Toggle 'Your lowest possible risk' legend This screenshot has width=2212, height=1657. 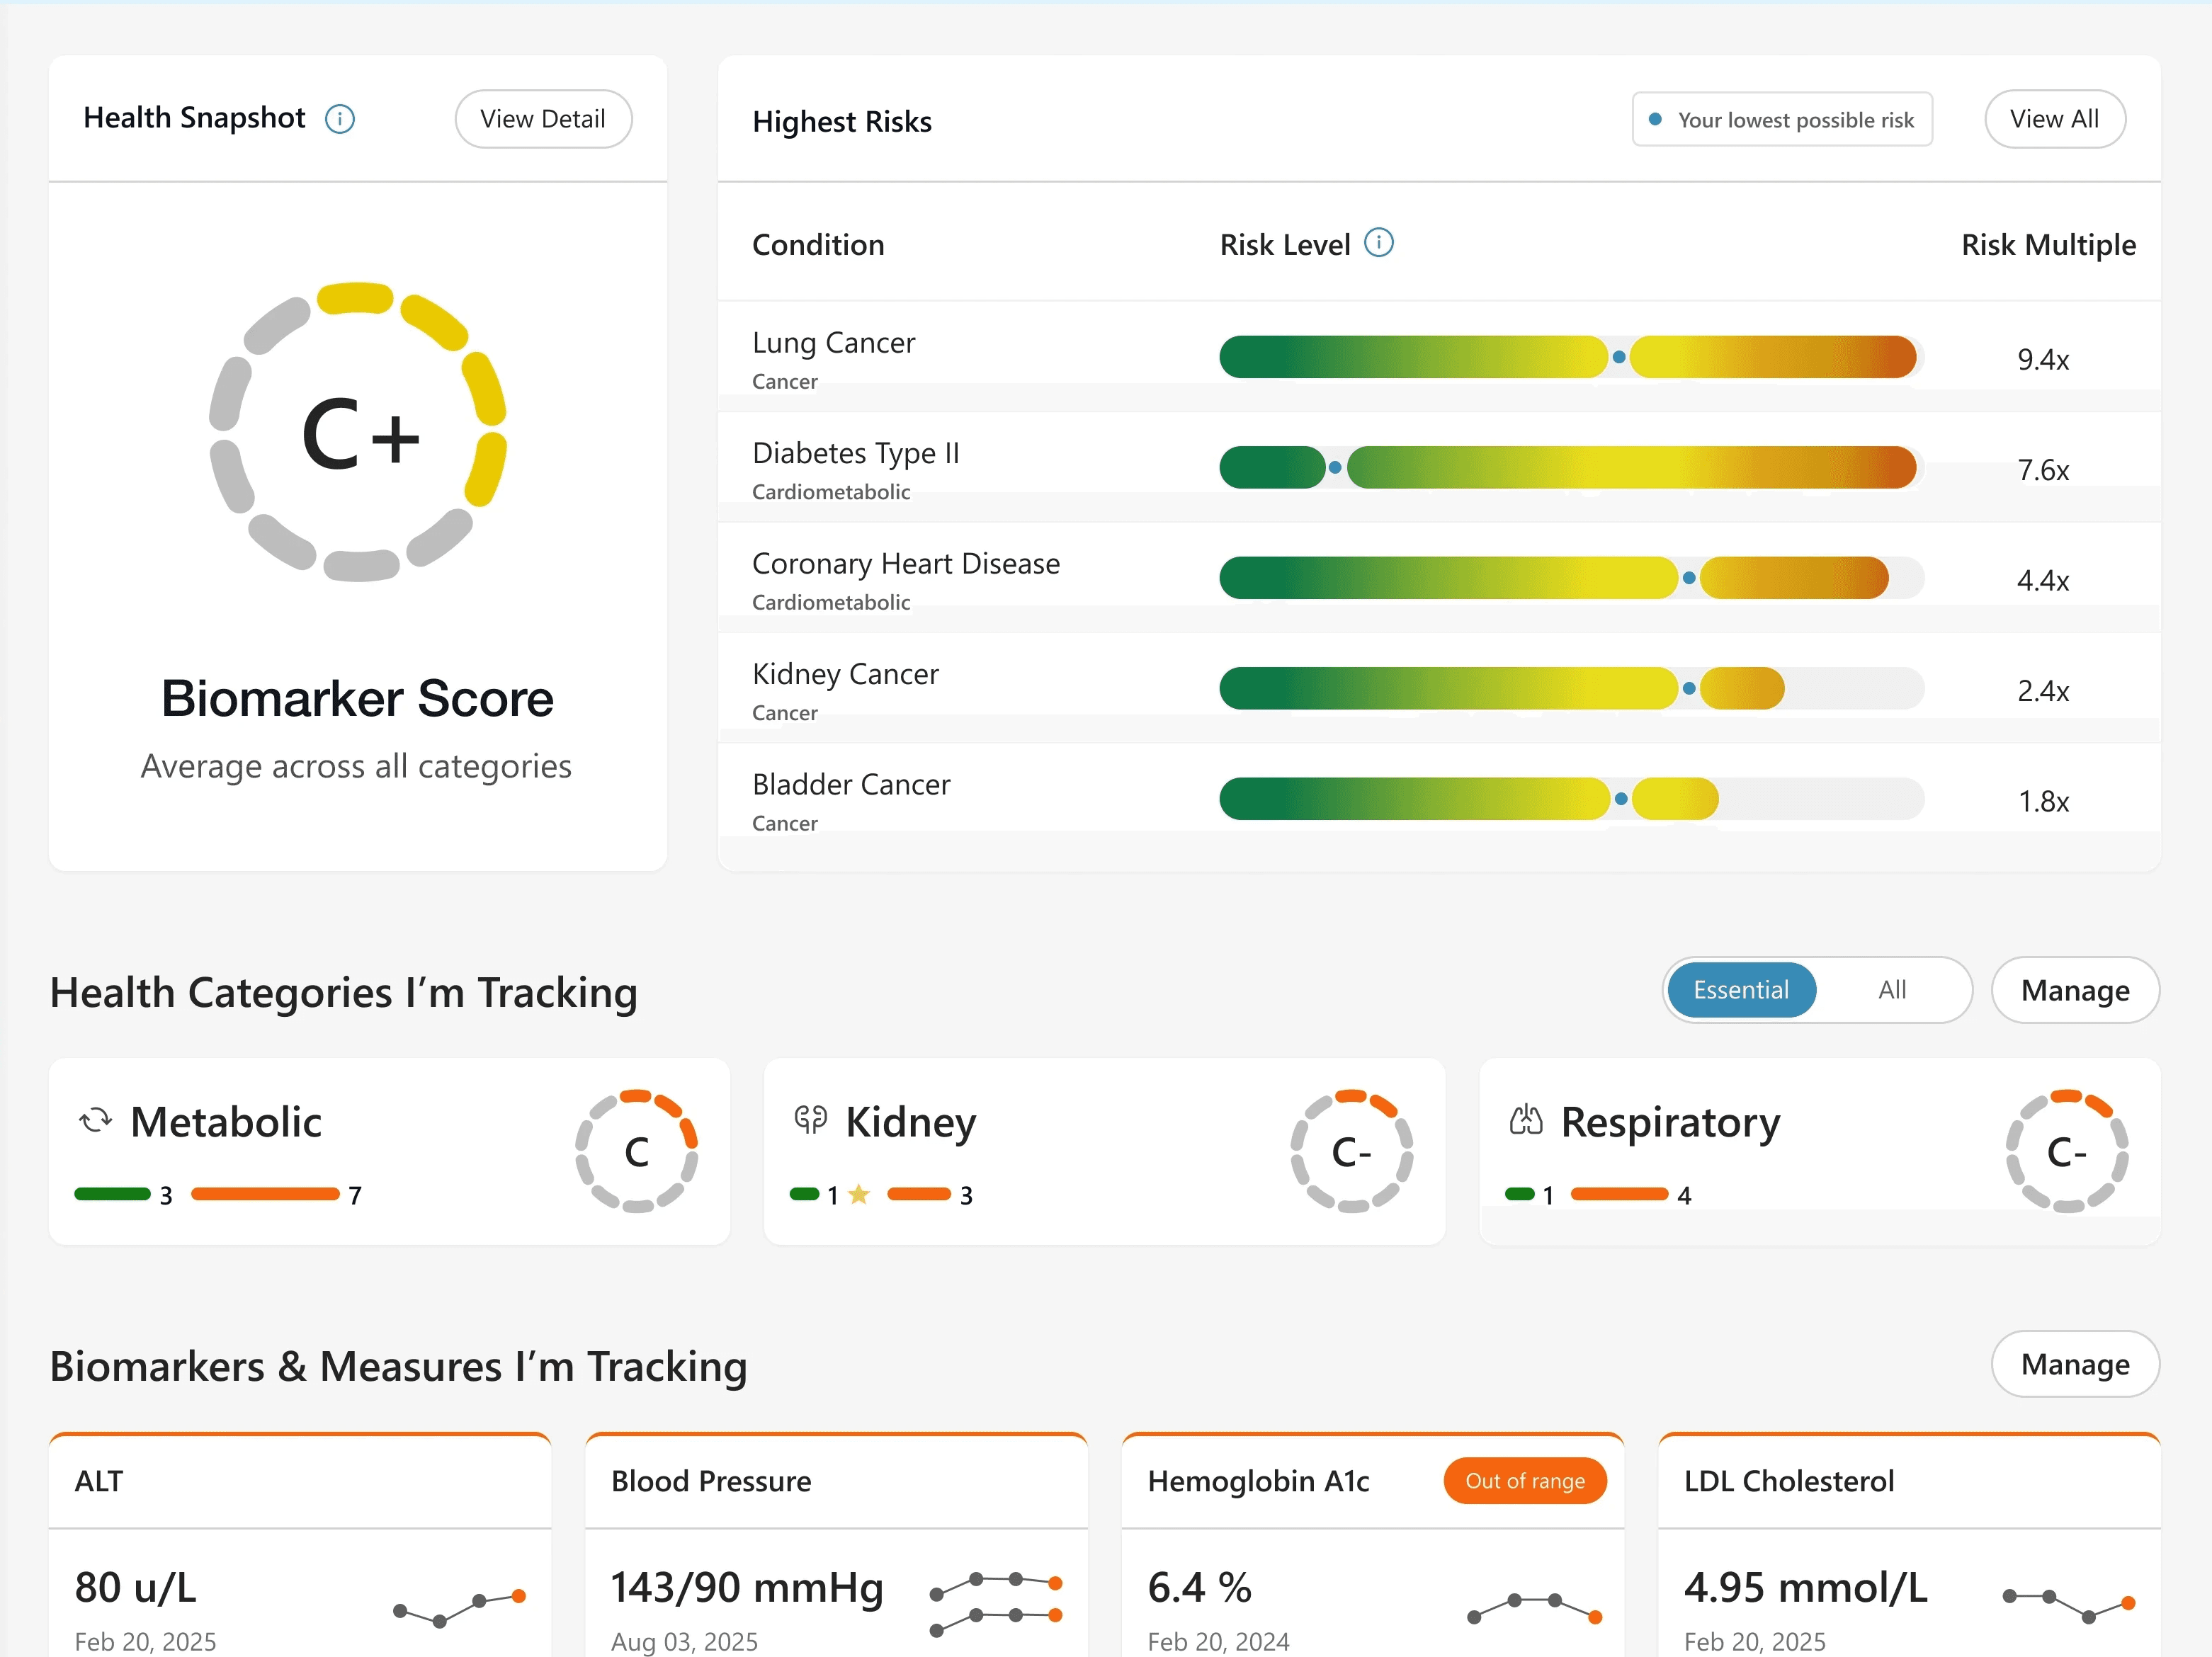pos(1782,120)
